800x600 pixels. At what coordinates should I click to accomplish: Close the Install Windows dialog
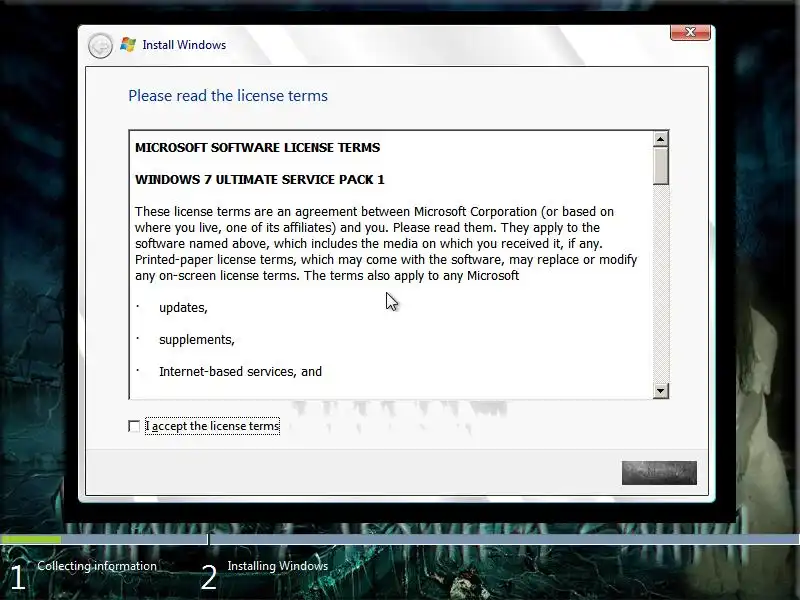point(690,32)
